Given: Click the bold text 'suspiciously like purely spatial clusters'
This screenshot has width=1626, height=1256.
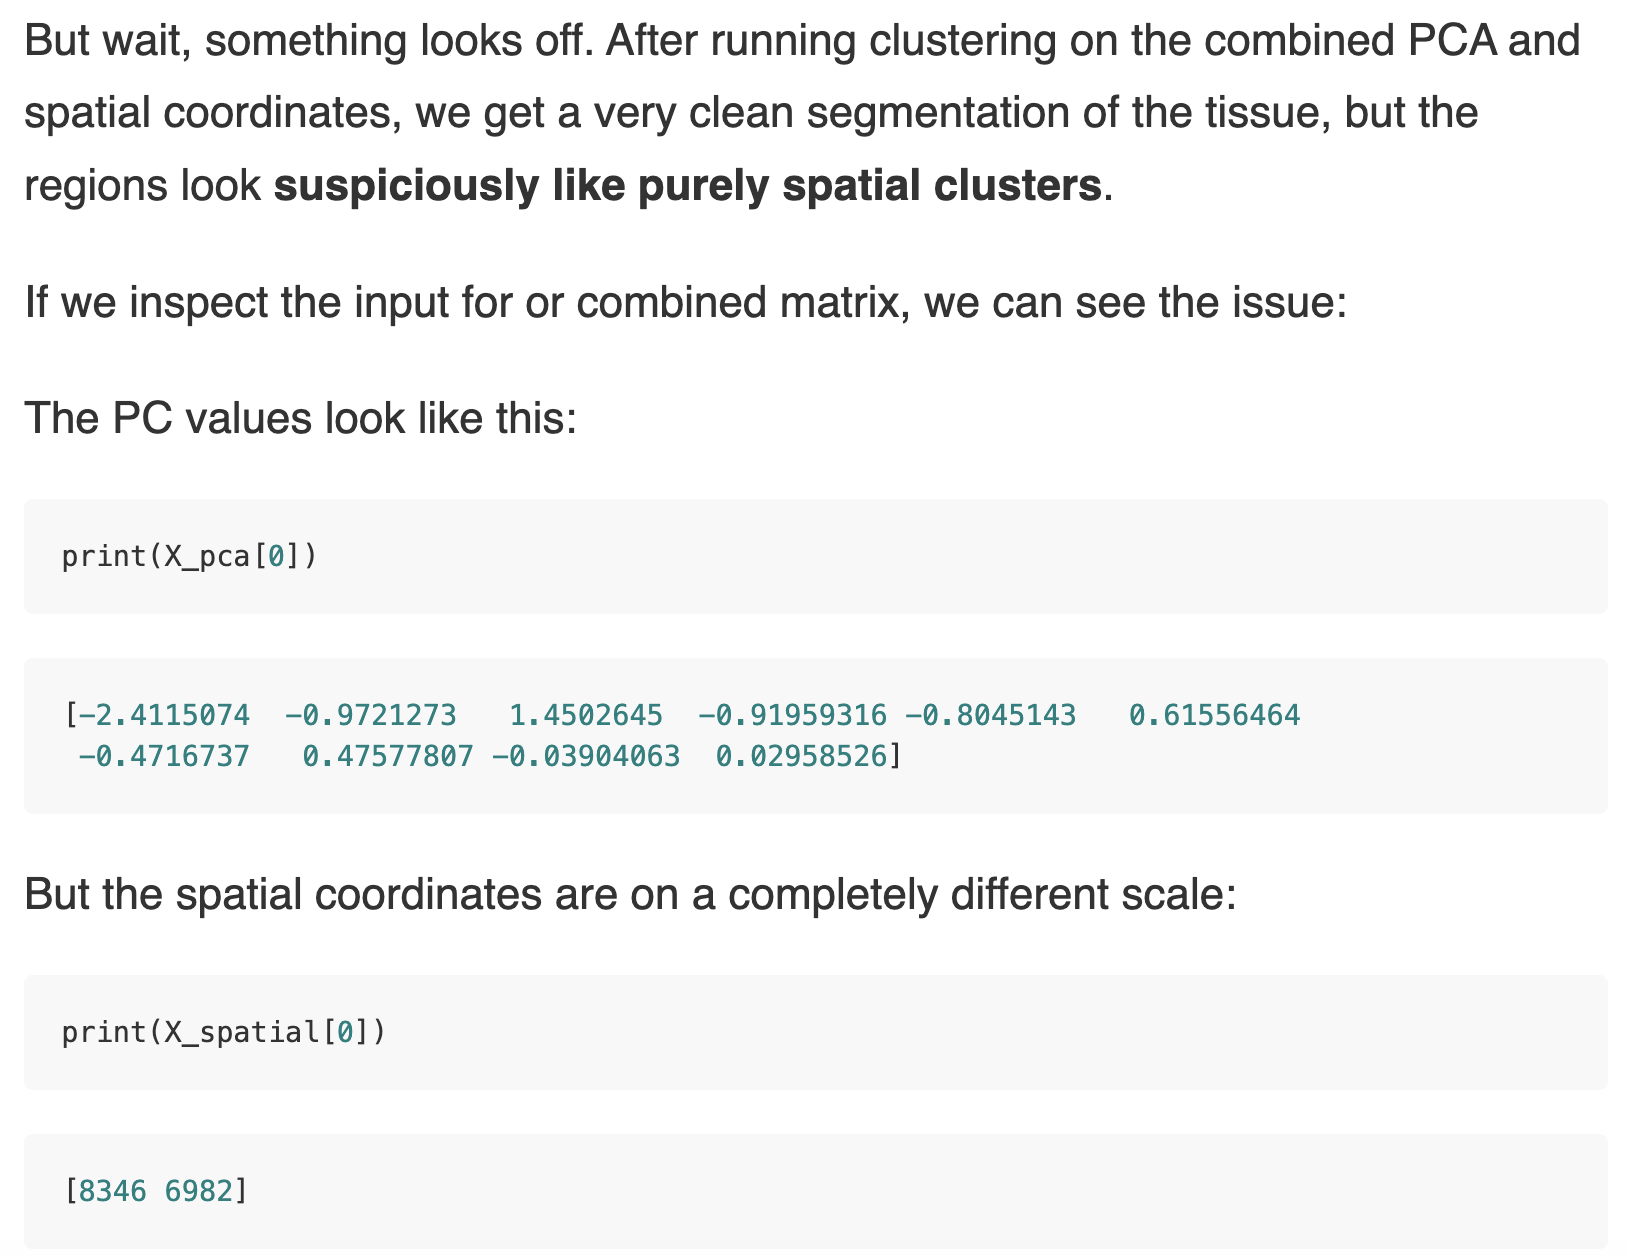Looking at the screenshot, I should tap(688, 186).
